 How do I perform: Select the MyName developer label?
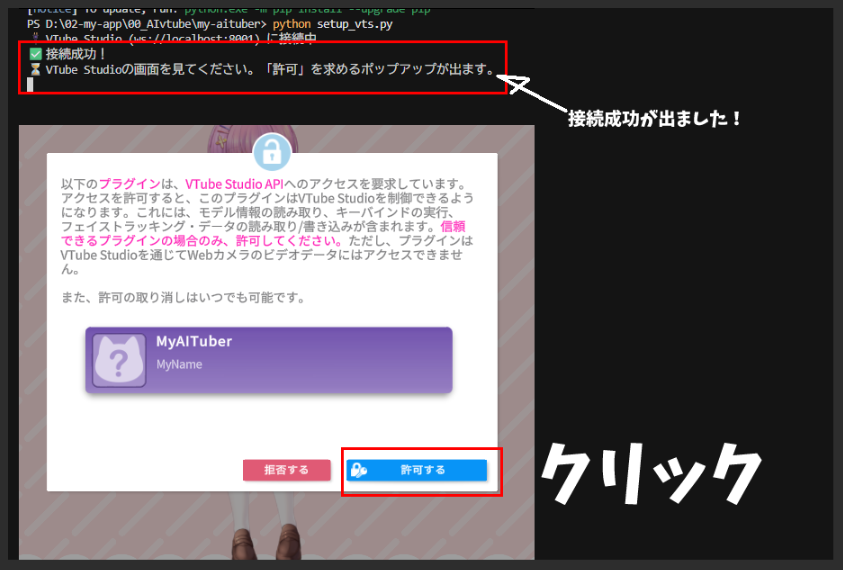tap(179, 365)
